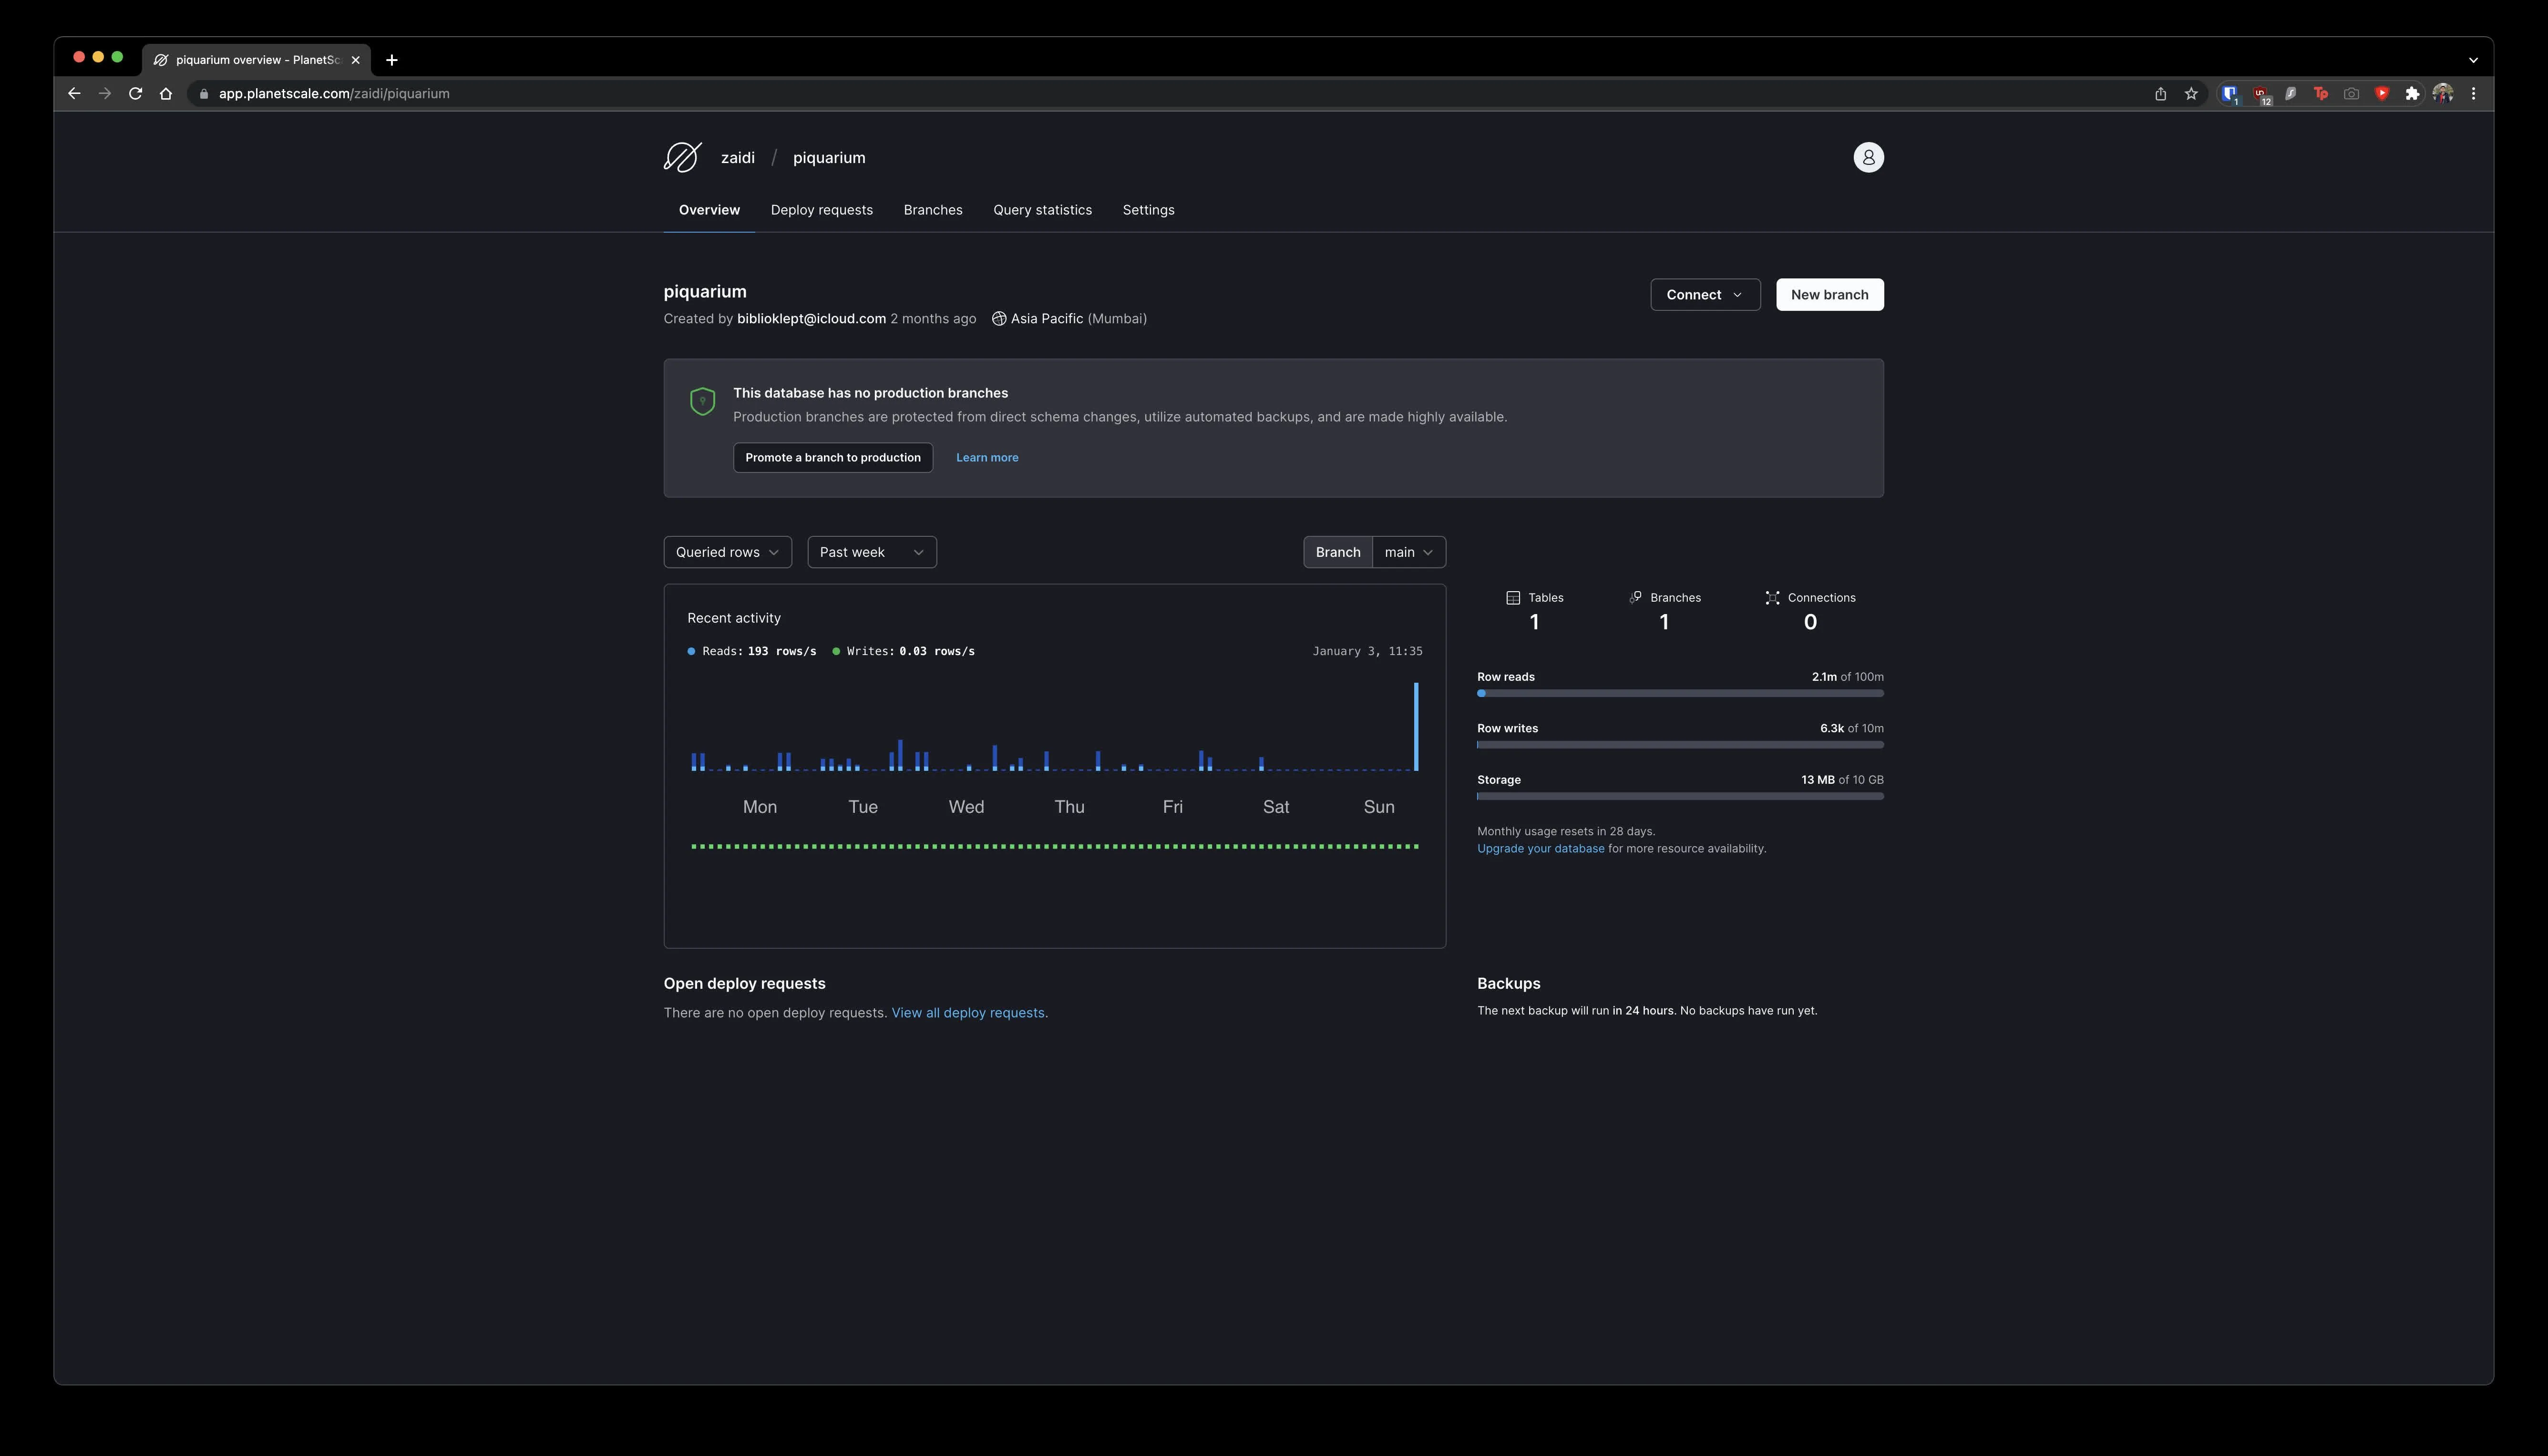Click the Upgrade your database link
2548x1456 pixels.
coord(1540,848)
